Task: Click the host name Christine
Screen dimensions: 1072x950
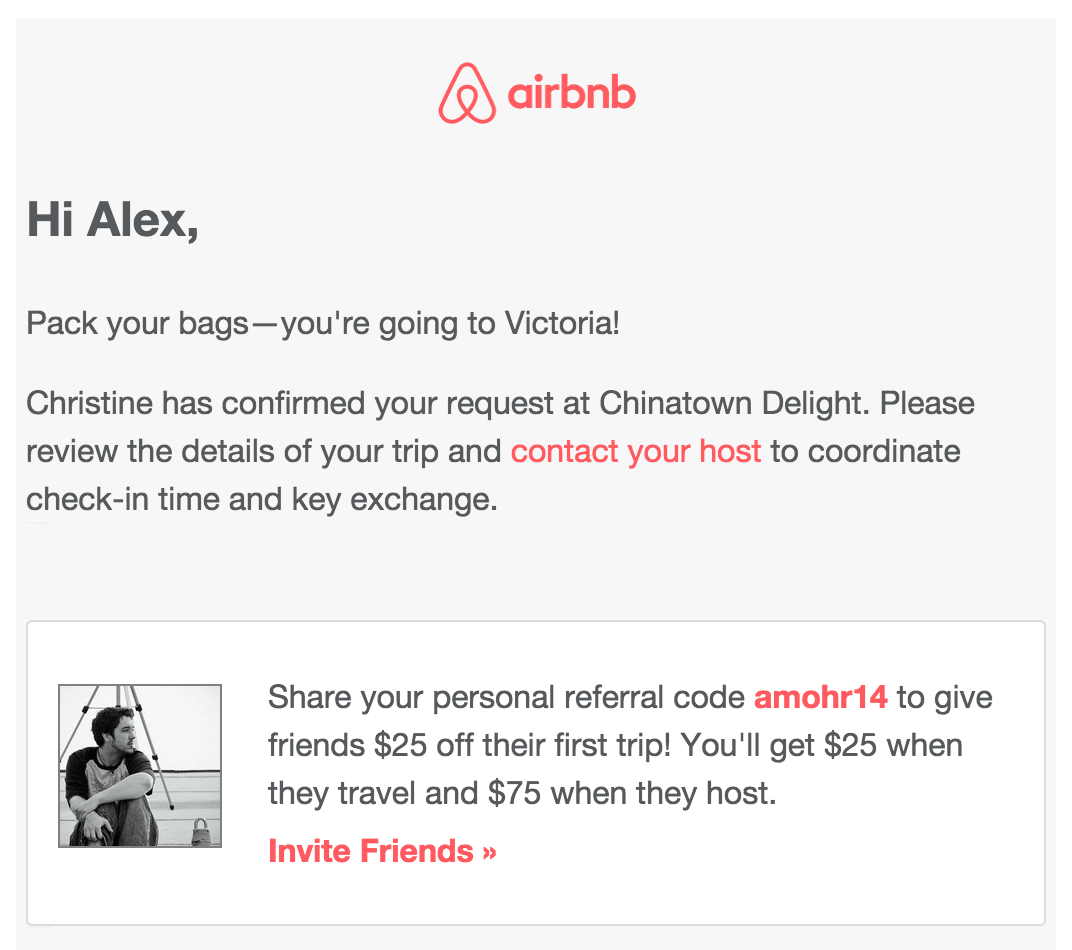Action: point(90,403)
